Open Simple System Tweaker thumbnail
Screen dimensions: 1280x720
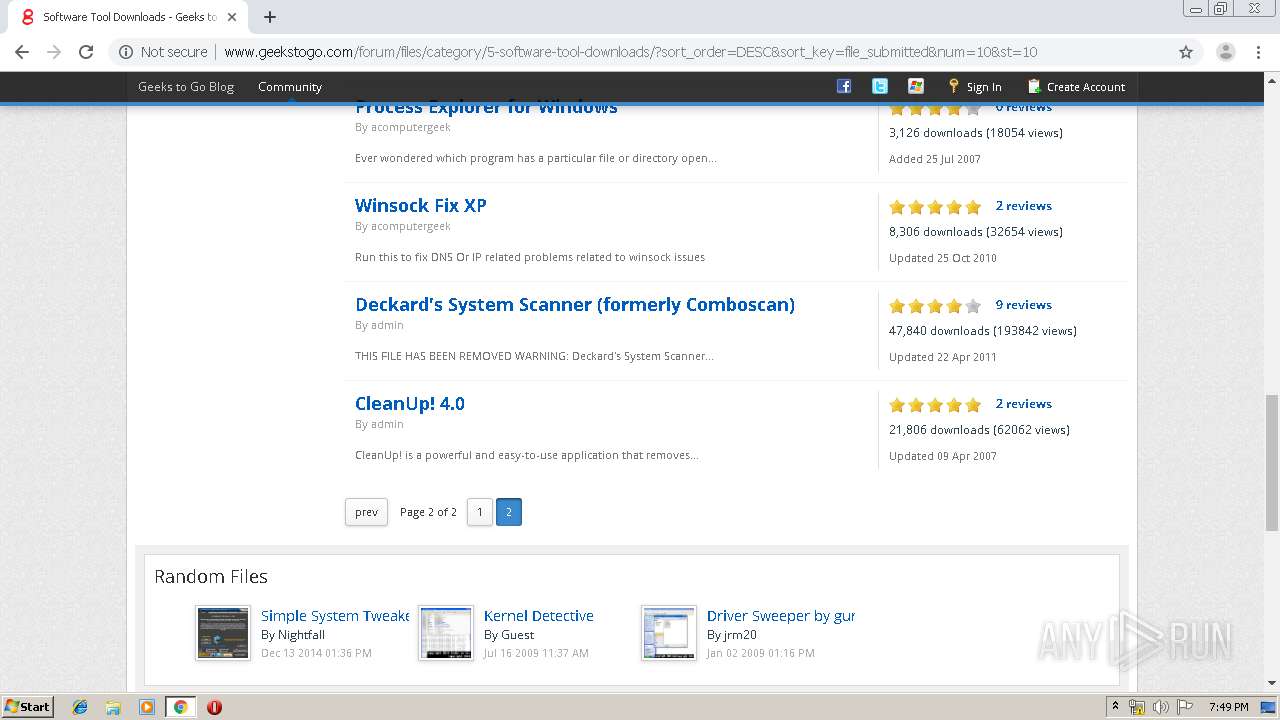click(x=223, y=633)
